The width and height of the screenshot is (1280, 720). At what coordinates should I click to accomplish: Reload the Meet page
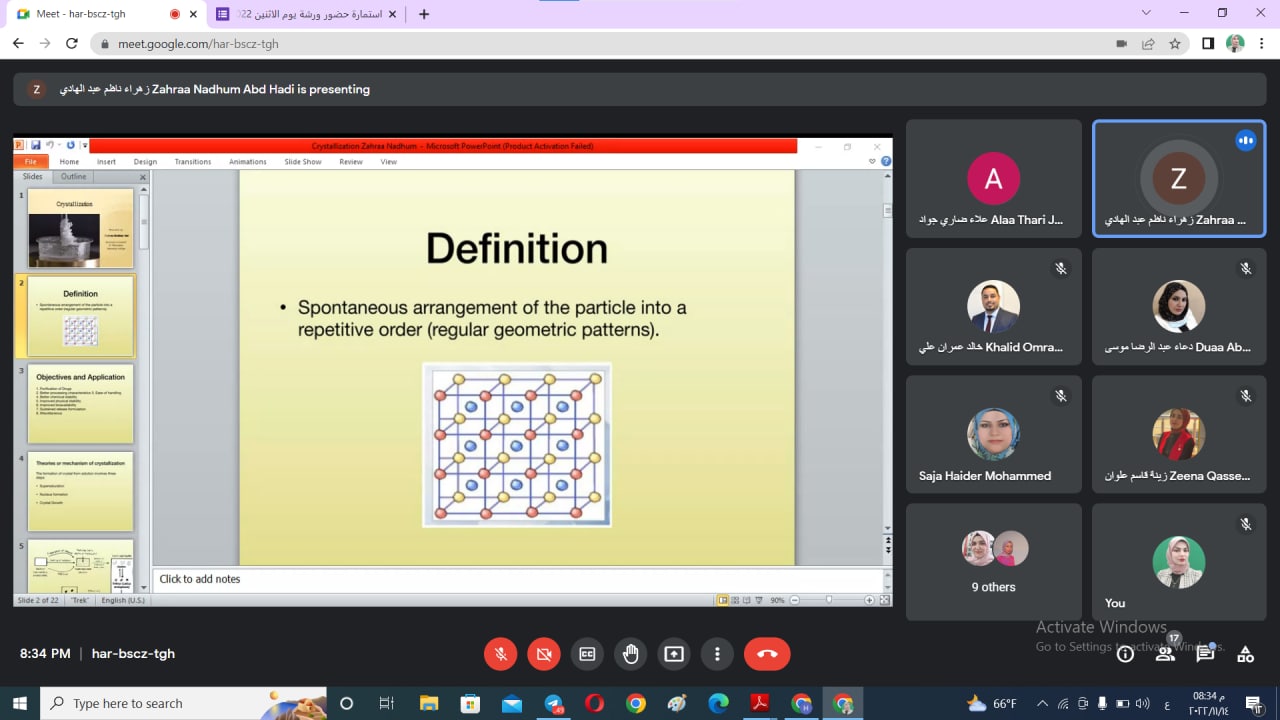71,44
